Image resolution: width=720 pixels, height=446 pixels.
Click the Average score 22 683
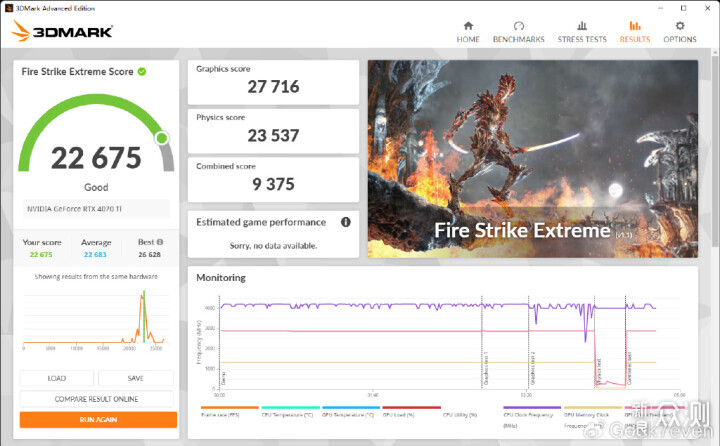(x=95, y=254)
